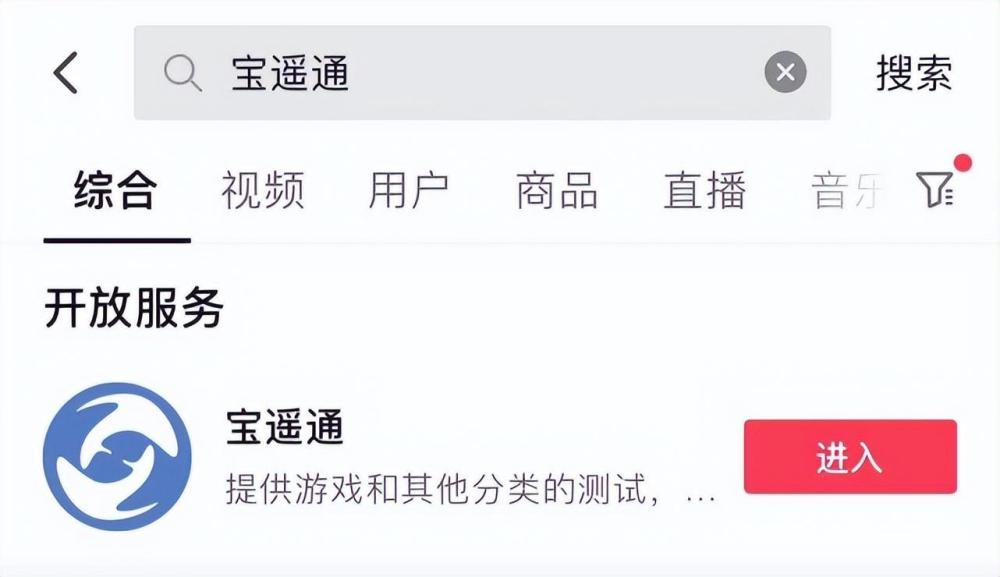Open the 直播 tab
Viewport: 1000px width, 577px height.
point(705,192)
